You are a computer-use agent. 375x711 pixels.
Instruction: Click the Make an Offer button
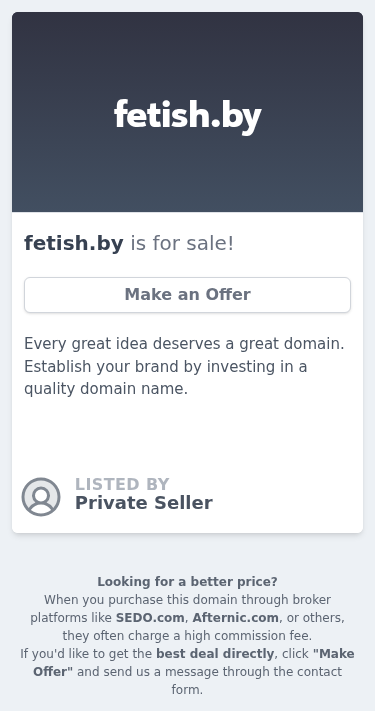(x=187, y=295)
